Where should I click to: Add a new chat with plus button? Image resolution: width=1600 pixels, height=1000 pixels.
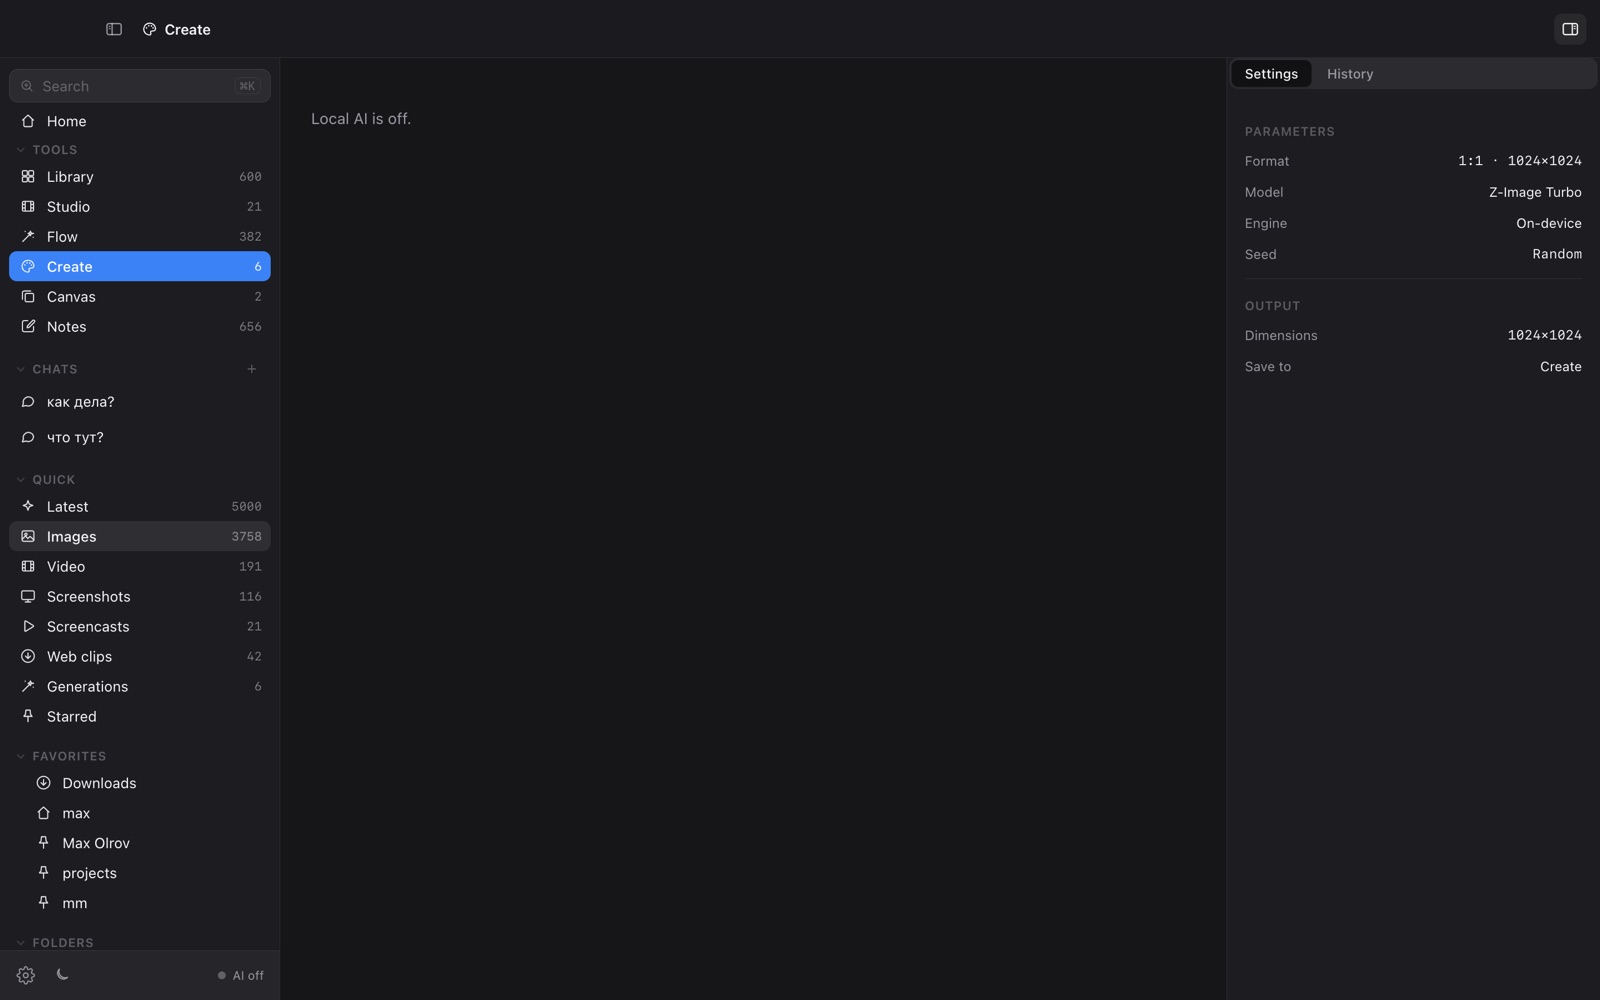click(x=252, y=369)
